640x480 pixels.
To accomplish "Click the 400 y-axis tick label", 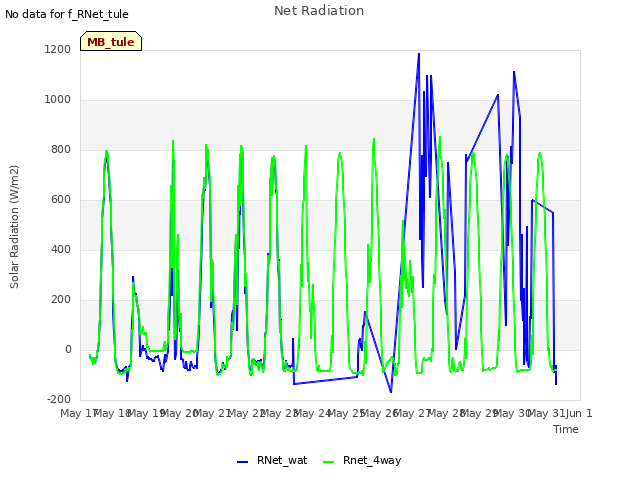I will pos(61,249).
